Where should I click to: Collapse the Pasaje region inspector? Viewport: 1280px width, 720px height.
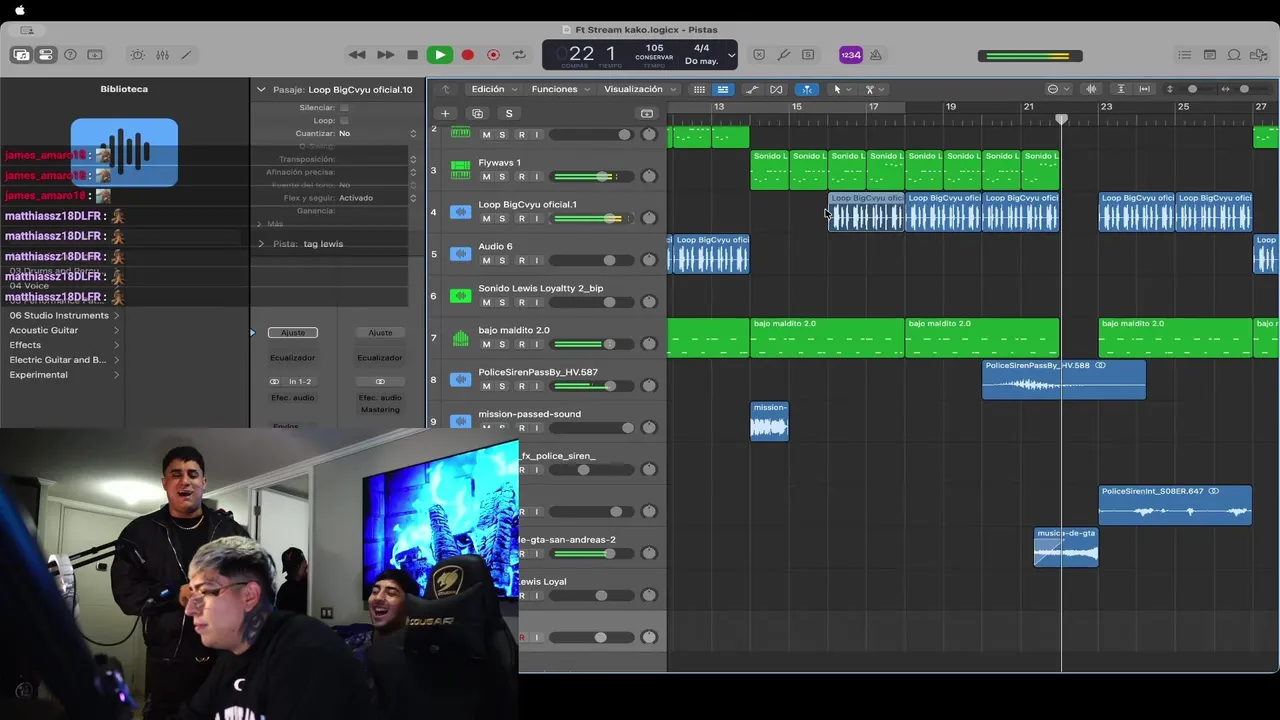(261, 90)
